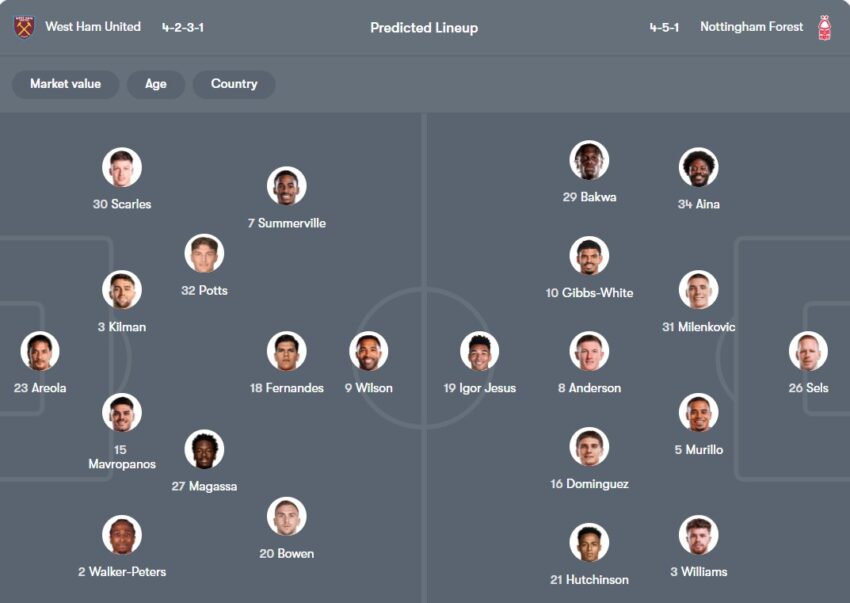Screen dimensions: 850x603
Task: Open Summerville's player avatar
Action: [287, 187]
